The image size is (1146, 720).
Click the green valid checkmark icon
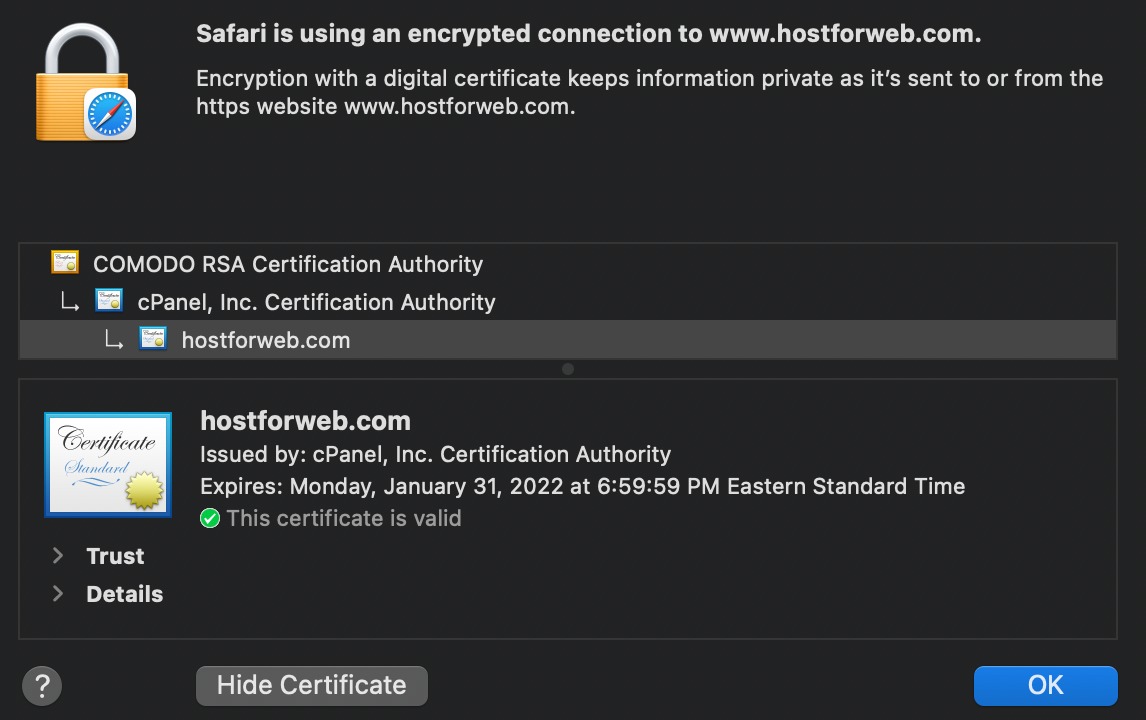pos(210,518)
